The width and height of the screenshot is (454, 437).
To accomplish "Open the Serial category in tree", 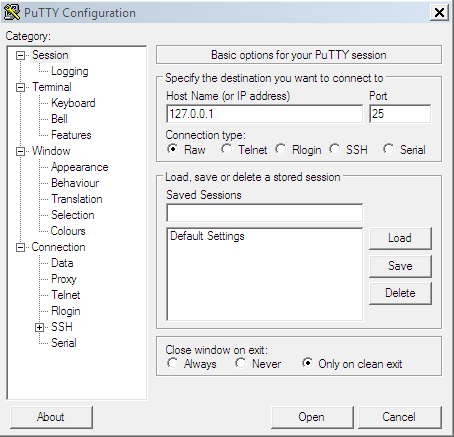I will click(64, 343).
